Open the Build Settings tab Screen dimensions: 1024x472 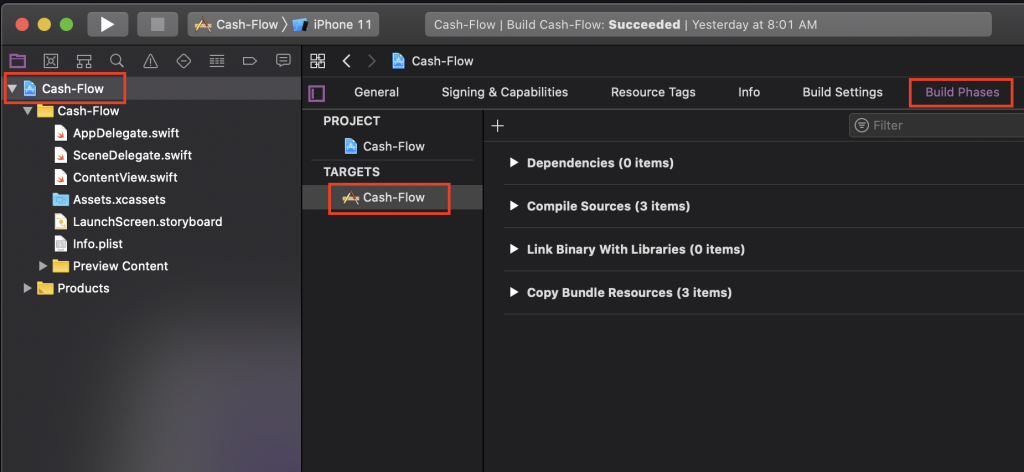point(842,93)
